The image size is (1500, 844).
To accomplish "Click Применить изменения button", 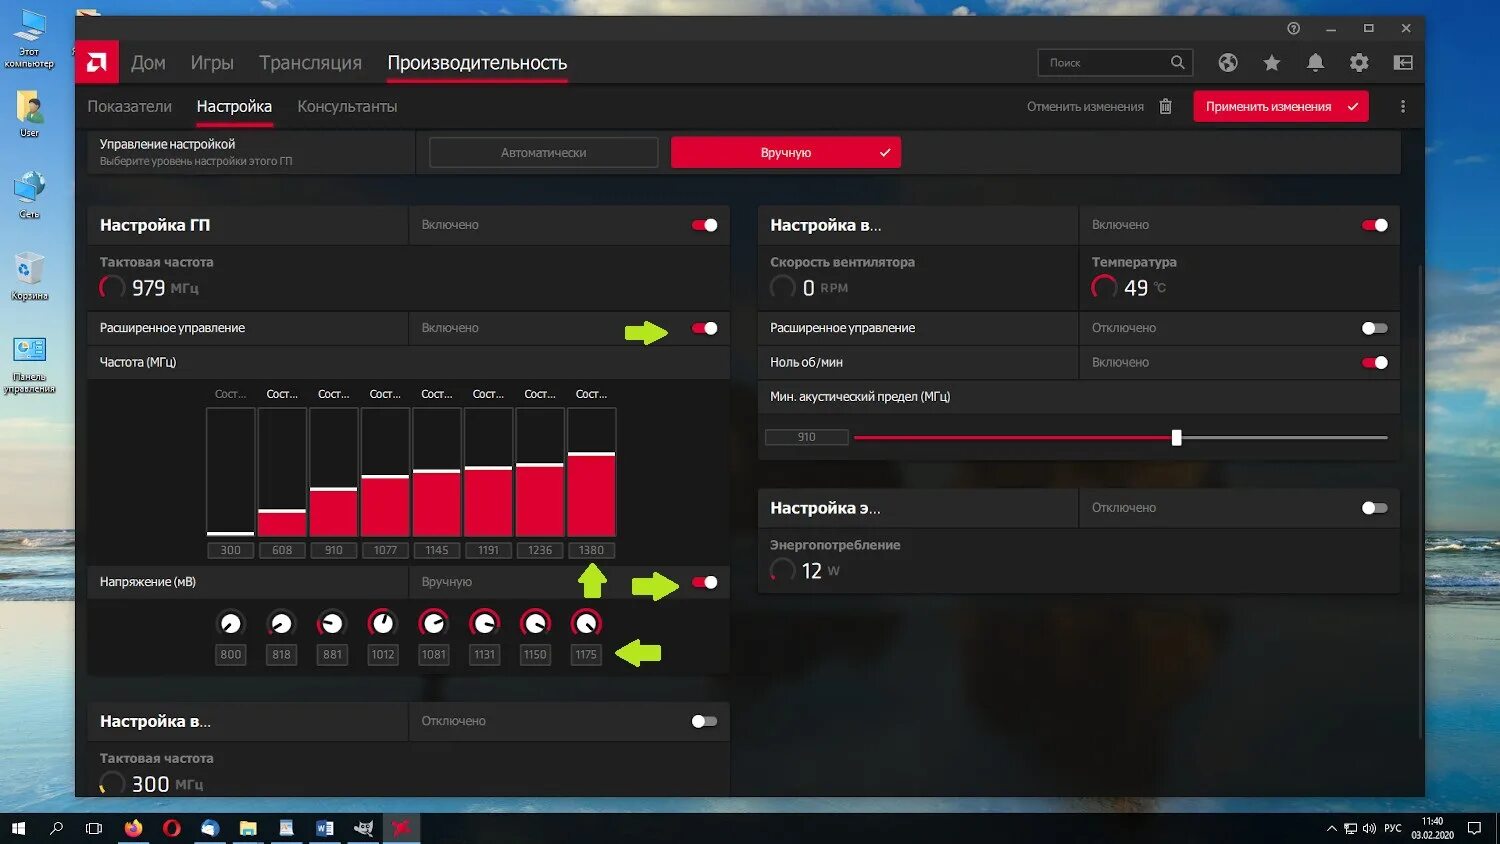I will coord(1281,106).
